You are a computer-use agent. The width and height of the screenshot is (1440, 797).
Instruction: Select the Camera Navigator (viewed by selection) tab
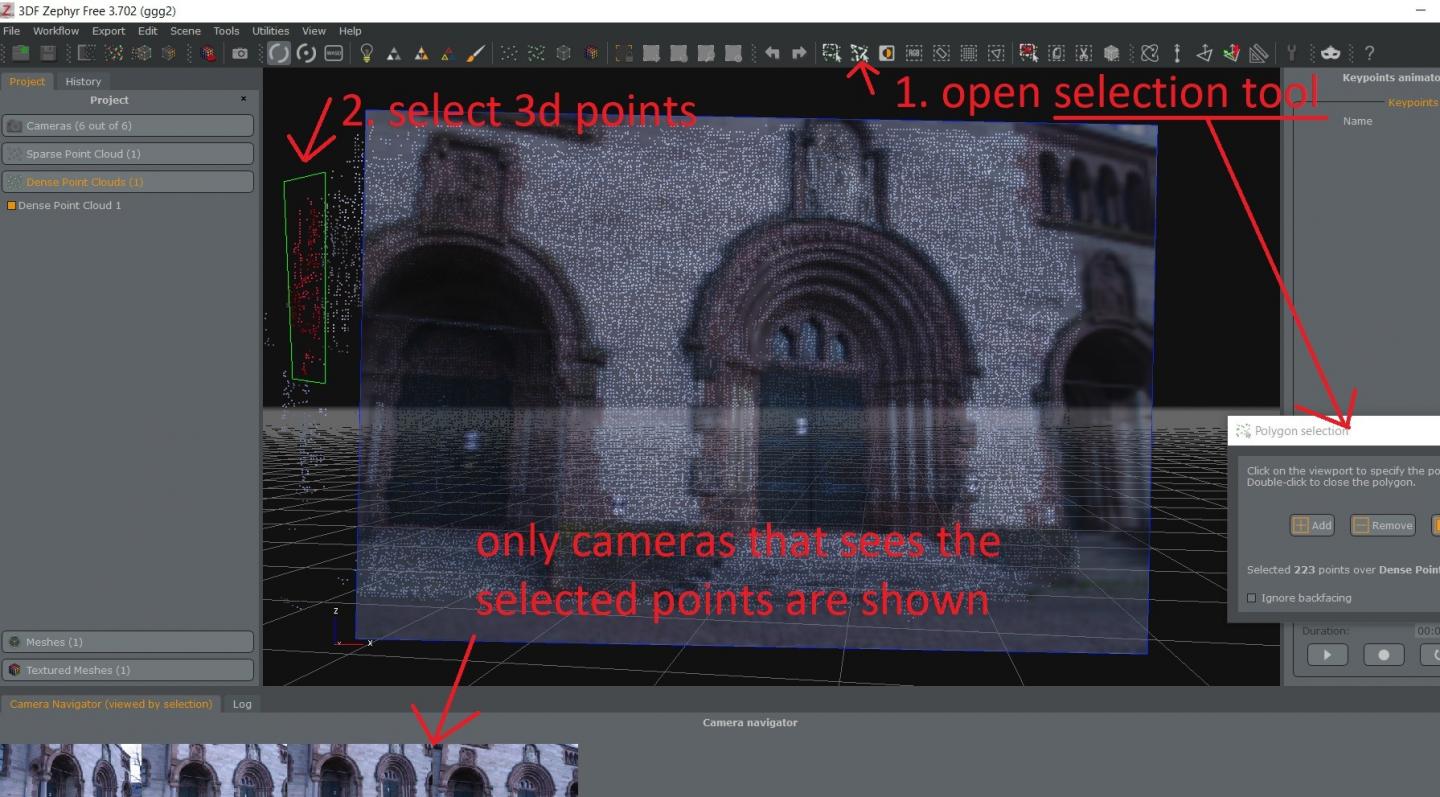tap(111, 704)
